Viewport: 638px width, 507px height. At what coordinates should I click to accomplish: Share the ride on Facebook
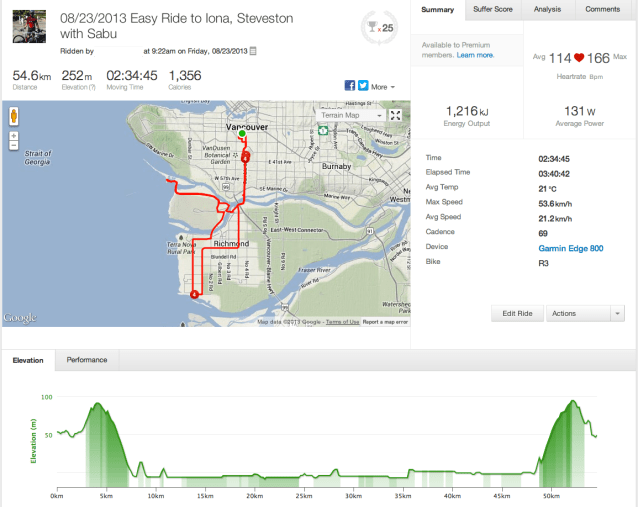tap(350, 87)
